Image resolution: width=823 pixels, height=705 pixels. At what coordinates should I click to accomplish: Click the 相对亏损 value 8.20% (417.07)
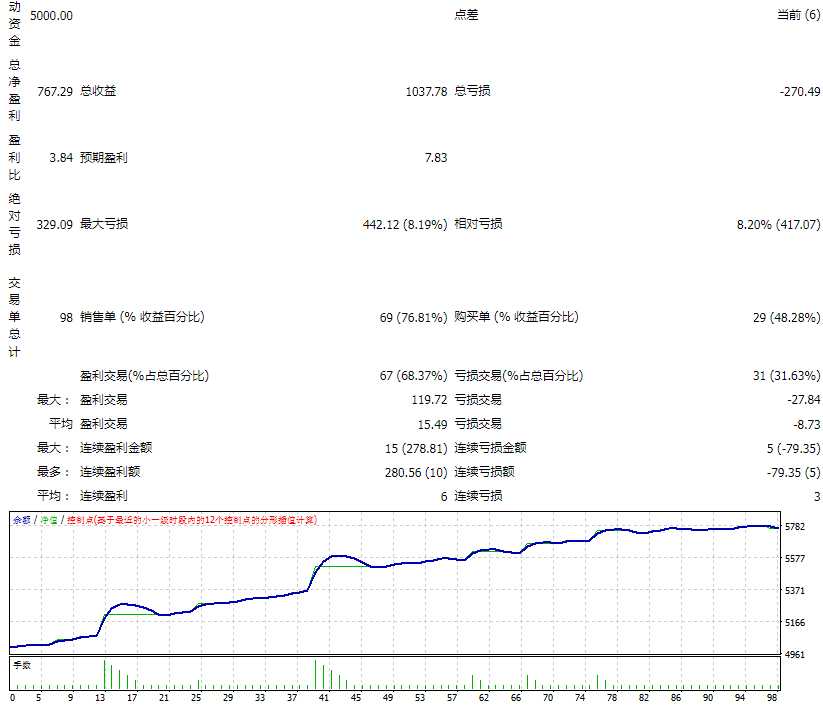(x=778, y=225)
